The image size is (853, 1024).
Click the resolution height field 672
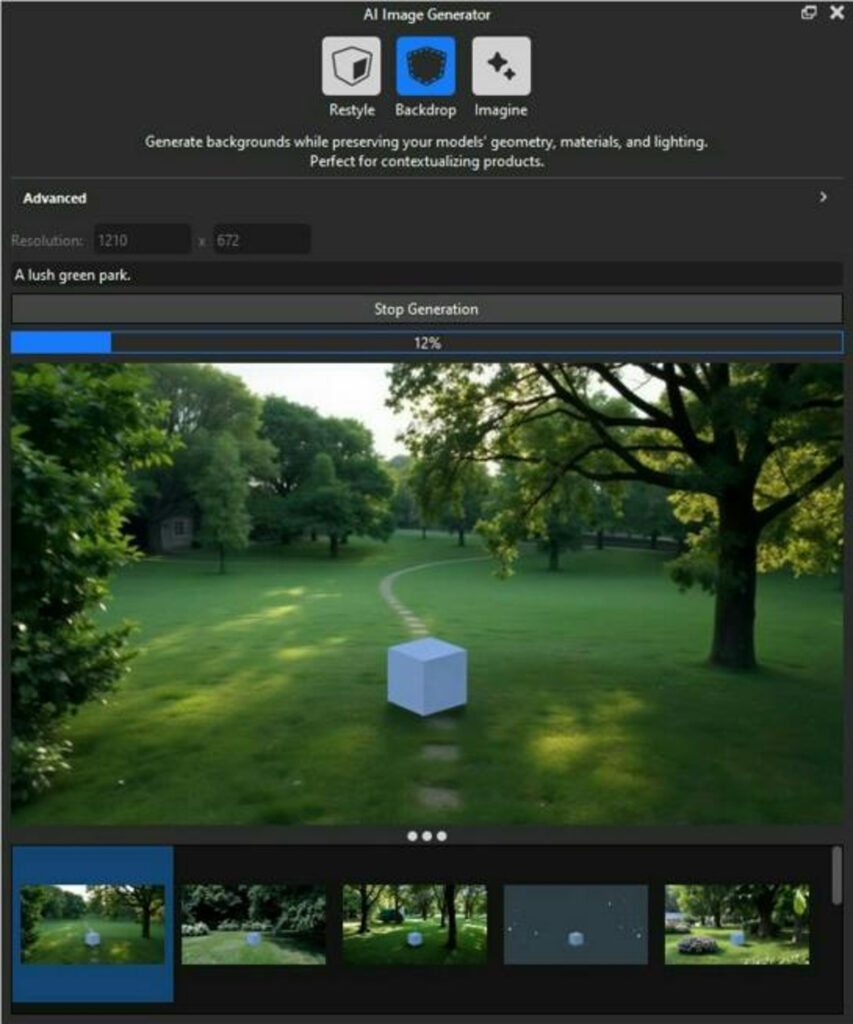262,240
